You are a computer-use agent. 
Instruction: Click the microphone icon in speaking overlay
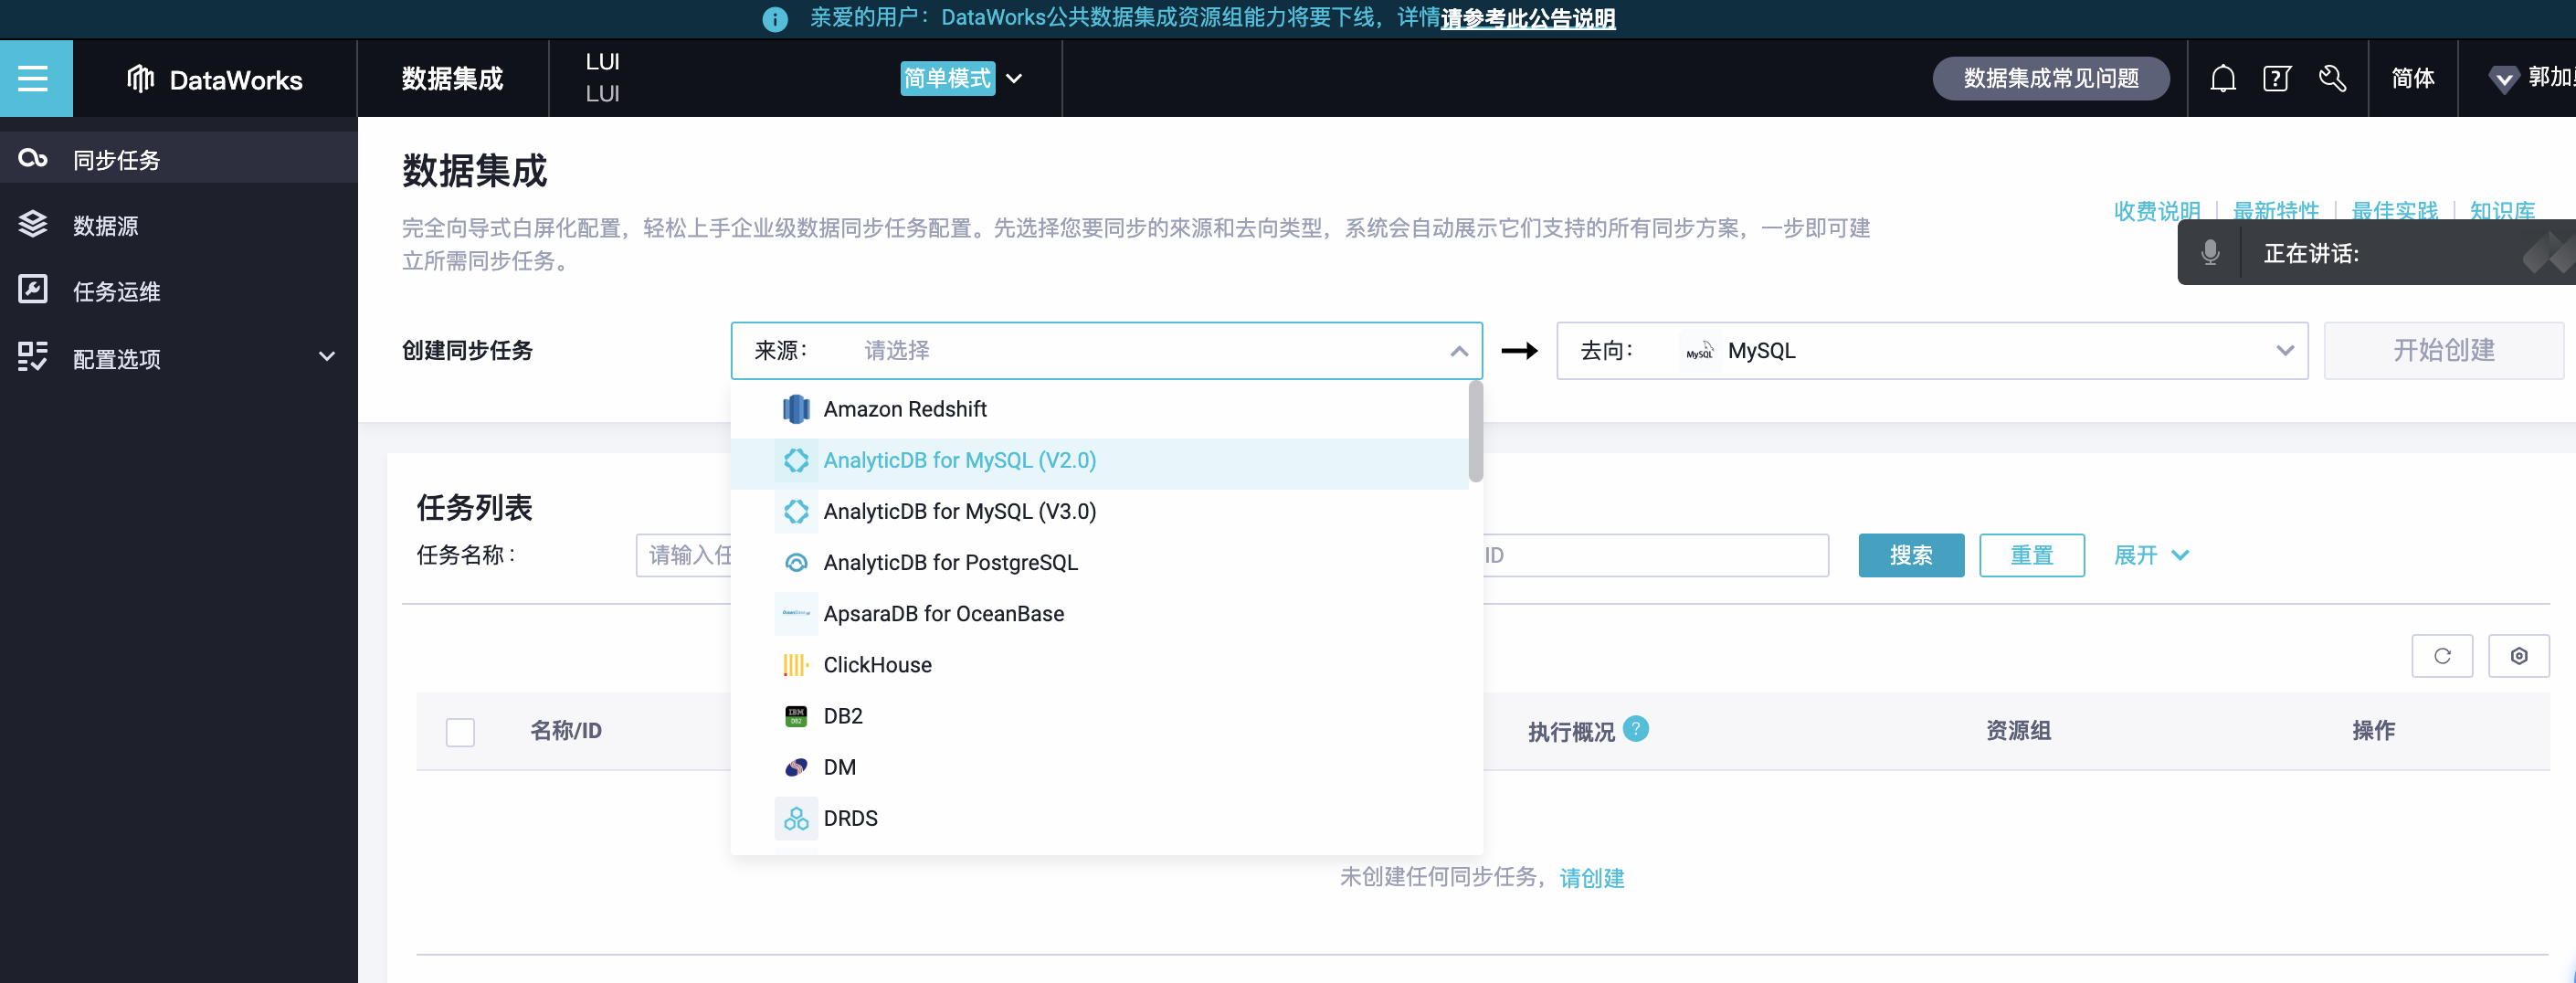point(2211,253)
